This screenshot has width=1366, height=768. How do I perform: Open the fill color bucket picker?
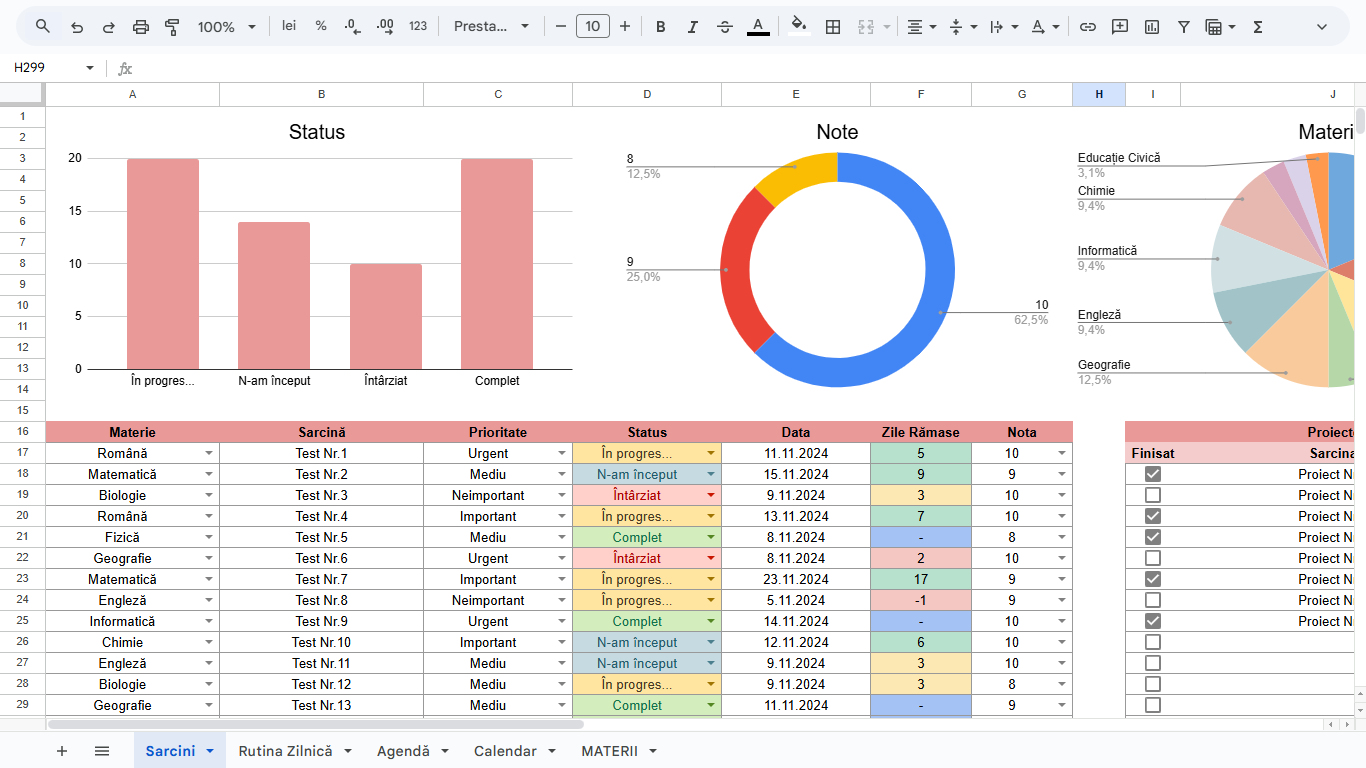tap(797, 27)
